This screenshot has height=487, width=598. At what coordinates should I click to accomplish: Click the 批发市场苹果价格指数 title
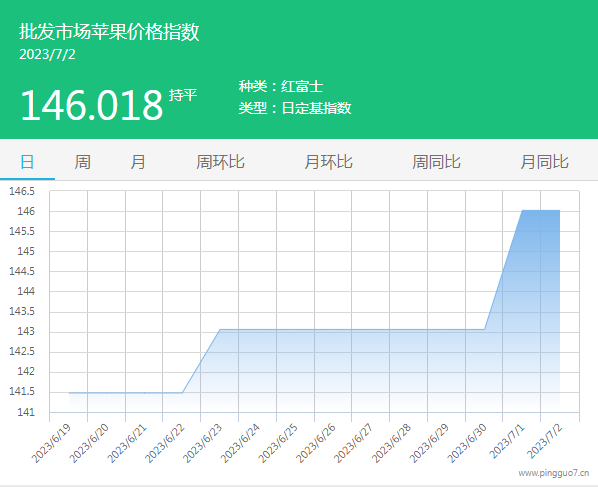point(109,31)
